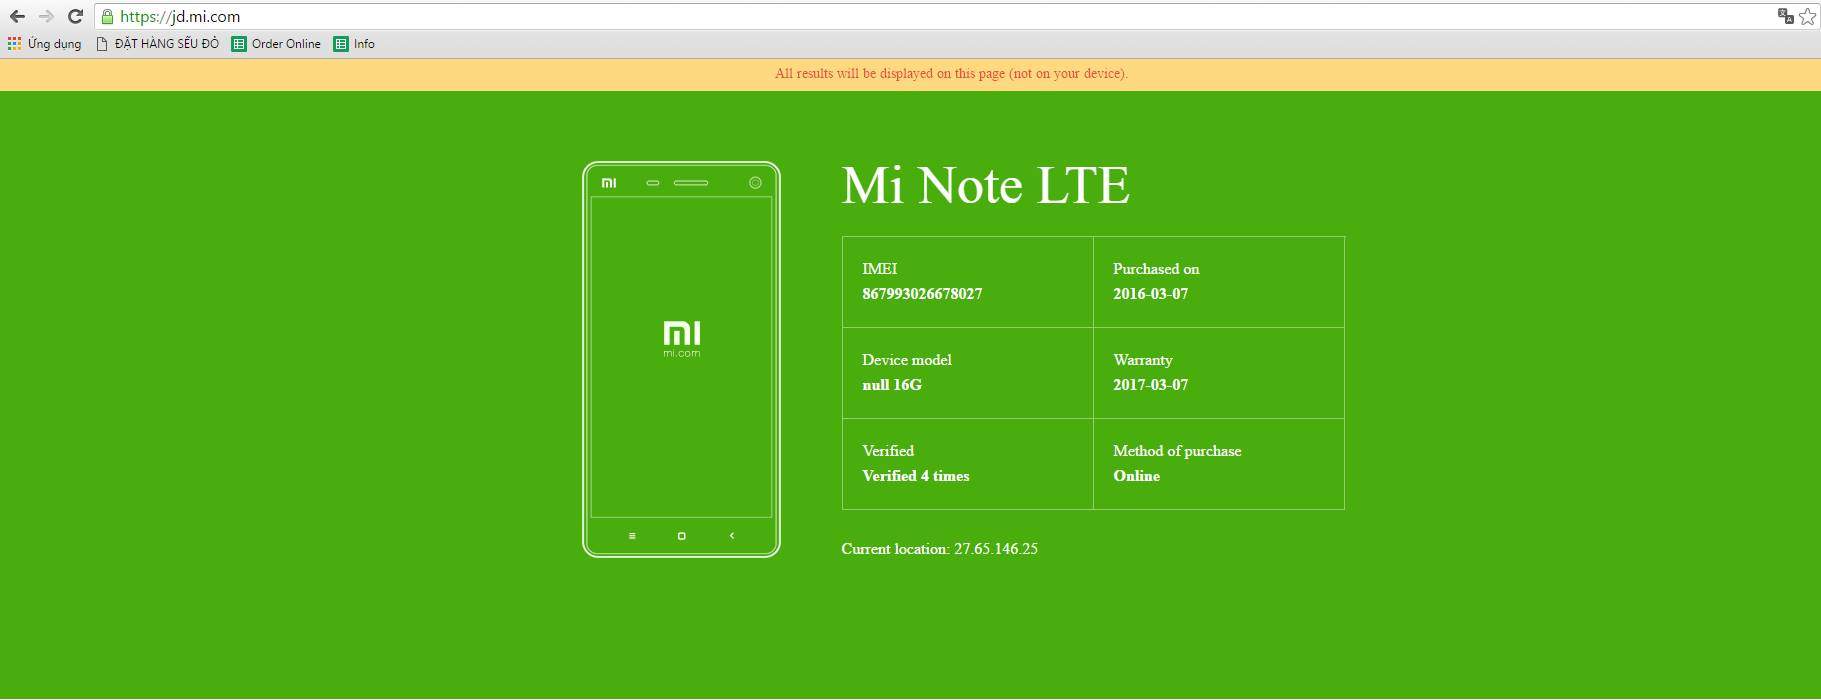Click the Current location IP address
The image size is (1821, 700).
point(995,549)
